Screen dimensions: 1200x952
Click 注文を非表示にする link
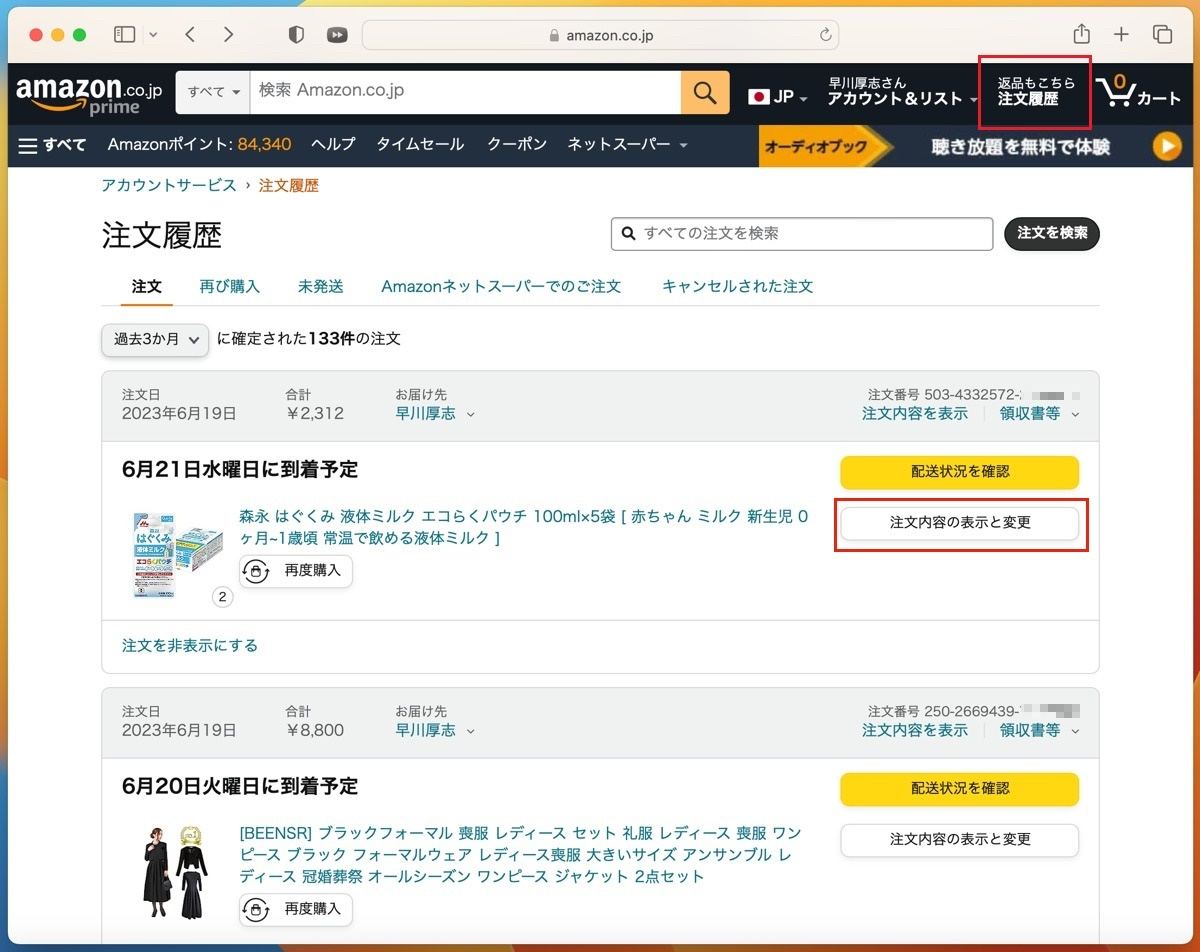point(190,645)
